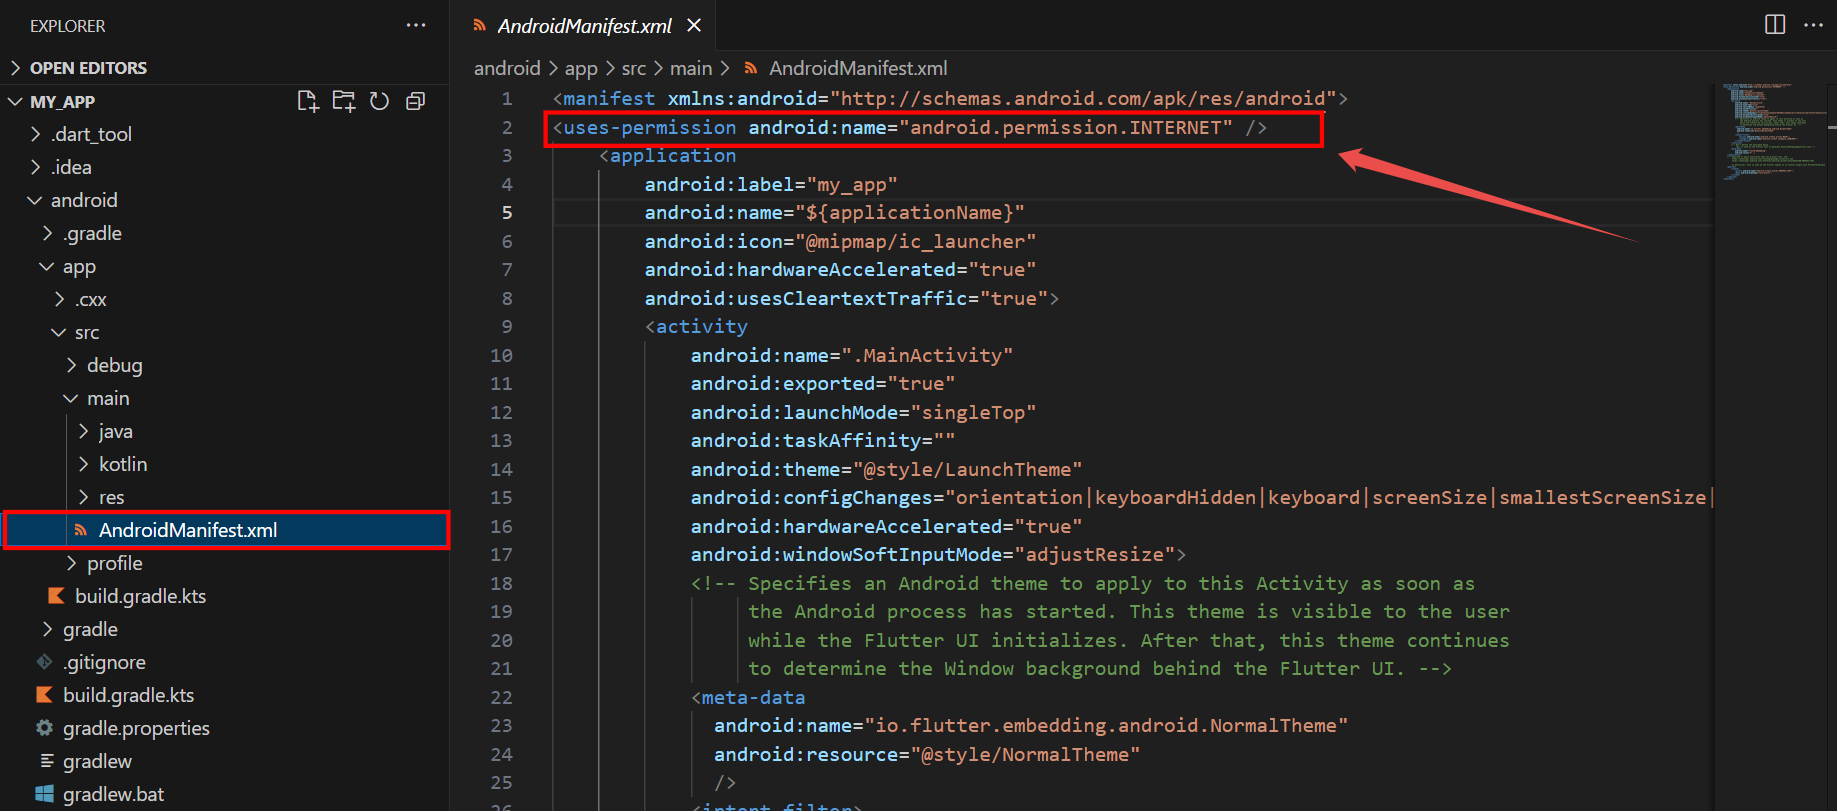Expand the gradle folder
The image size is (1837, 811).
point(48,629)
